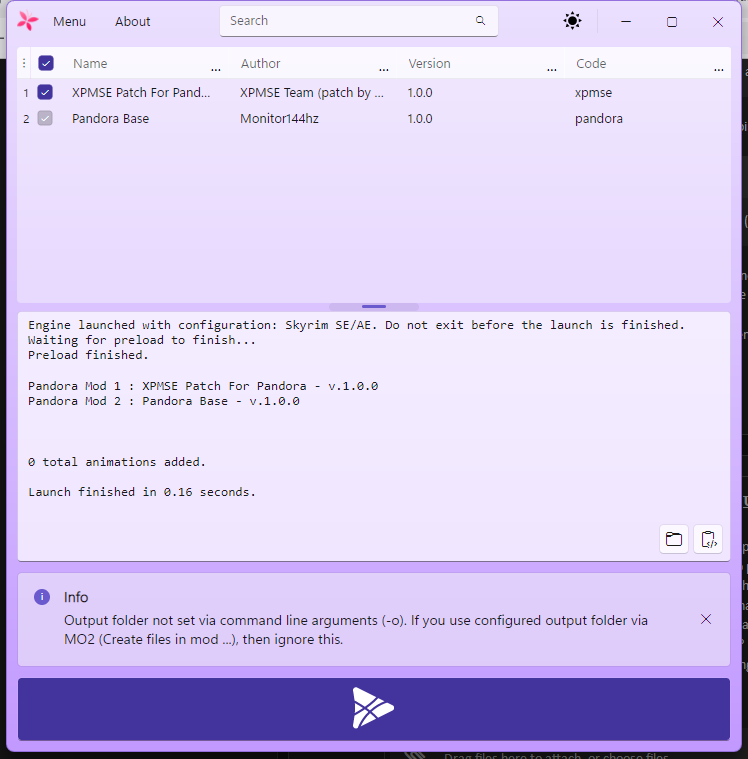
Task: Copy log to clipboard icon button
Action: [708, 539]
